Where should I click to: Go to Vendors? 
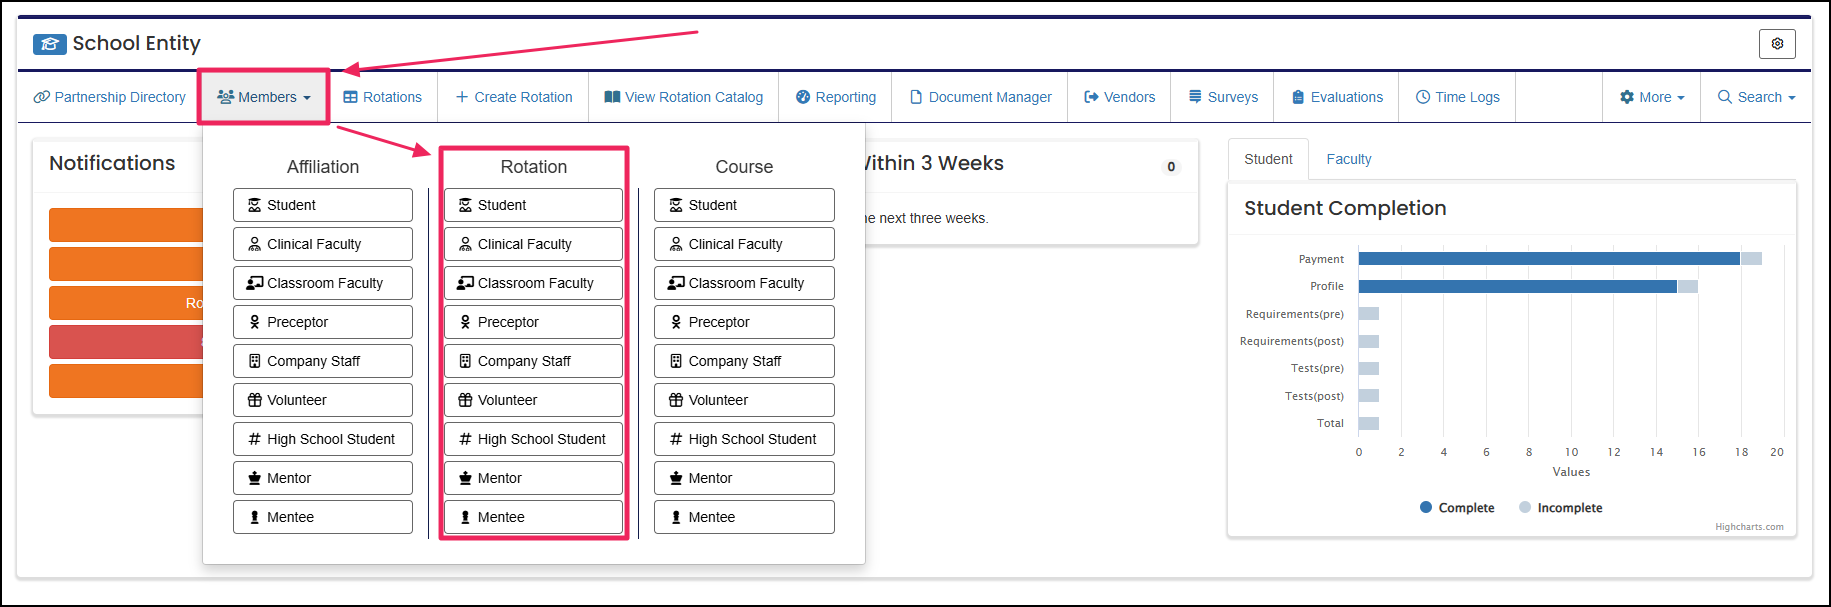1119,97
